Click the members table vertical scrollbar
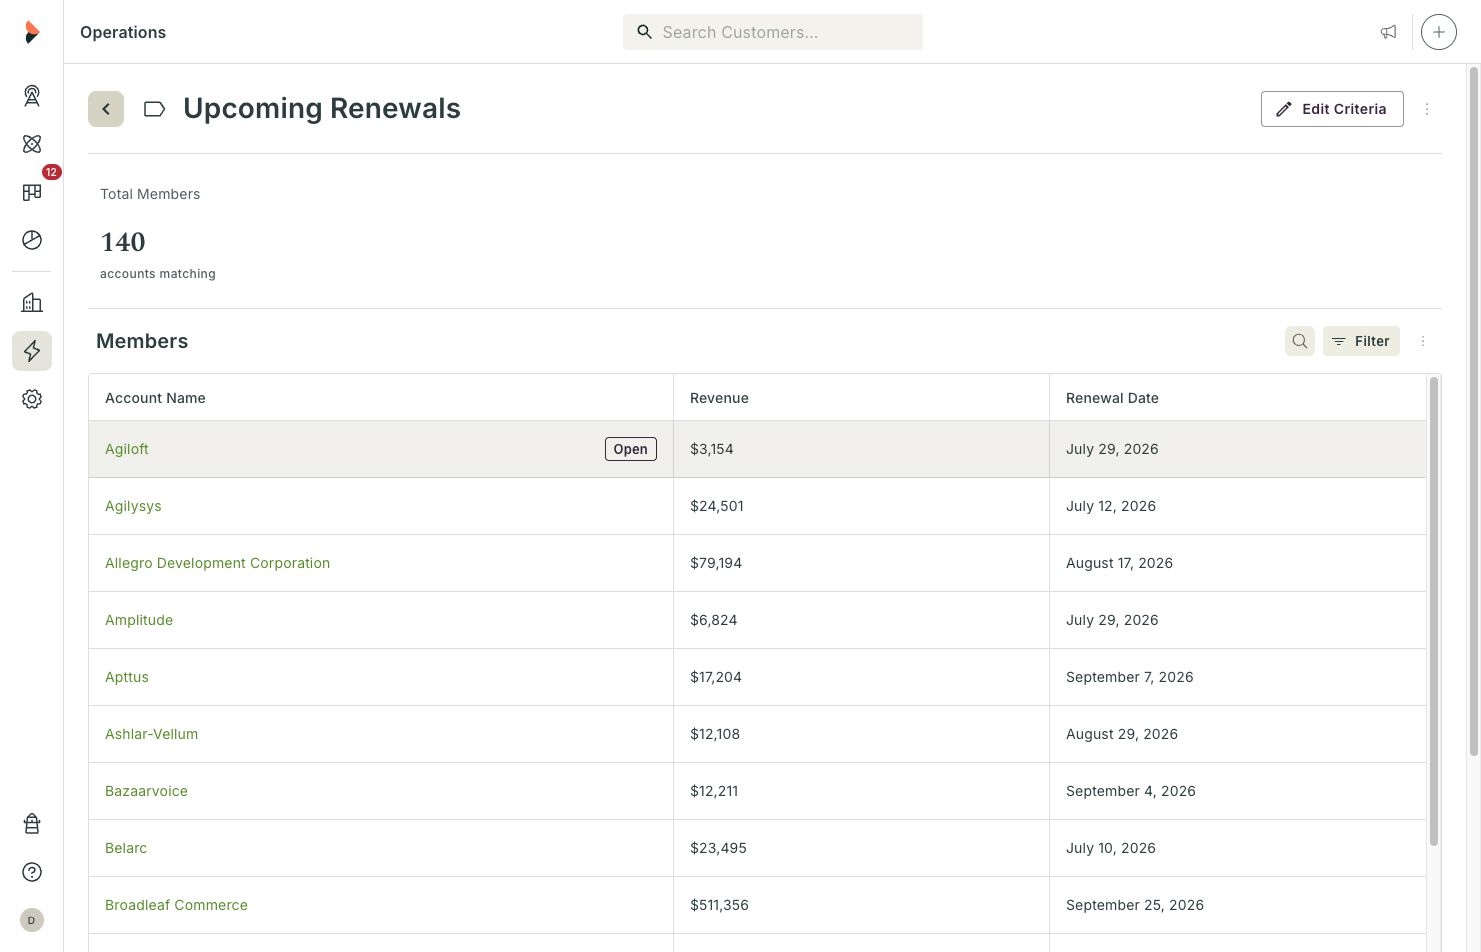The height and width of the screenshot is (952, 1481). 1434,611
